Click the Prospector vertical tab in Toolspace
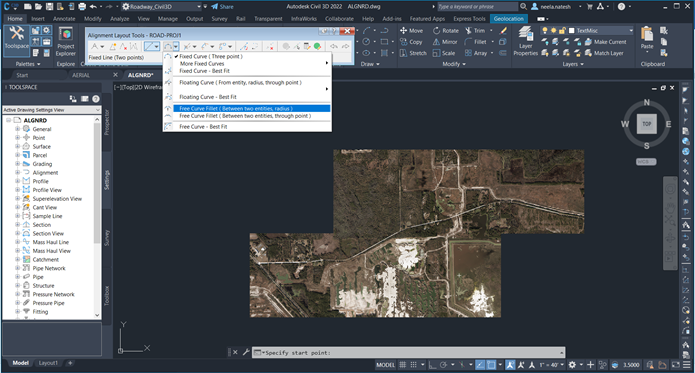The image size is (695, 373). [x=106, y=122]
